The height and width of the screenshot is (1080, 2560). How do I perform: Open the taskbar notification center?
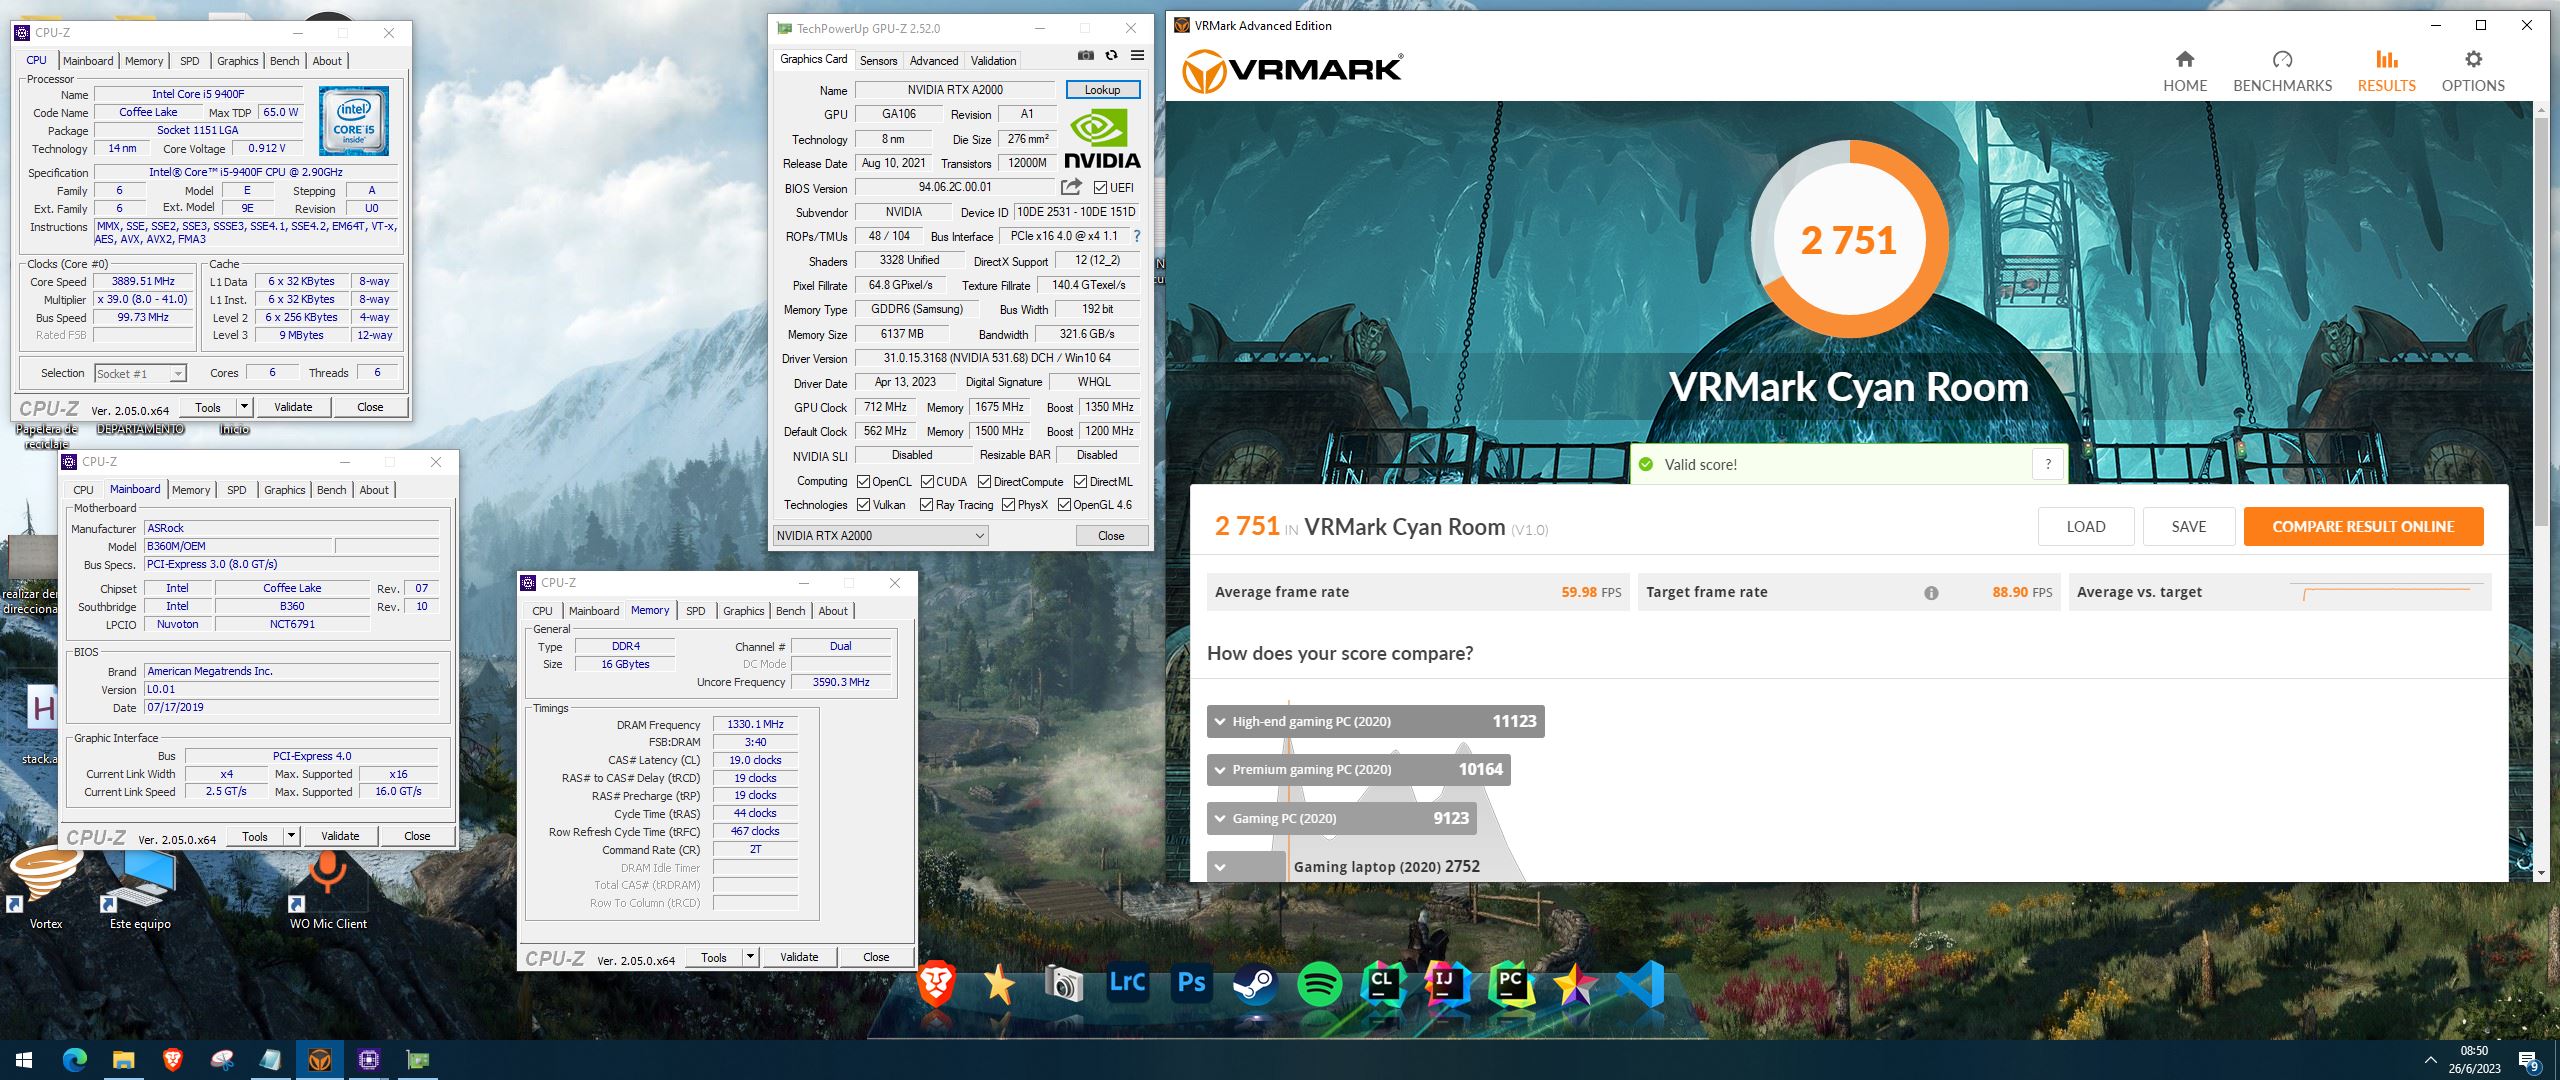click(x=2527, y=1060)
